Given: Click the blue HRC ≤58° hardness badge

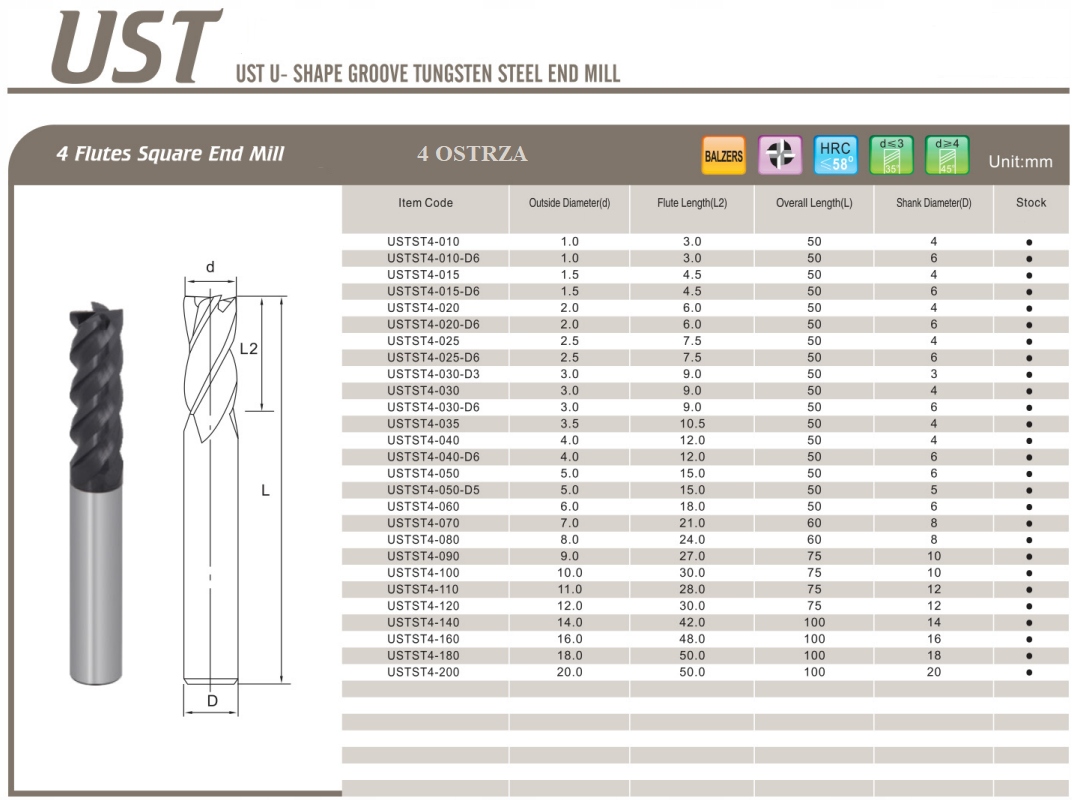Looking at the screenshot, I should point(835,155).
